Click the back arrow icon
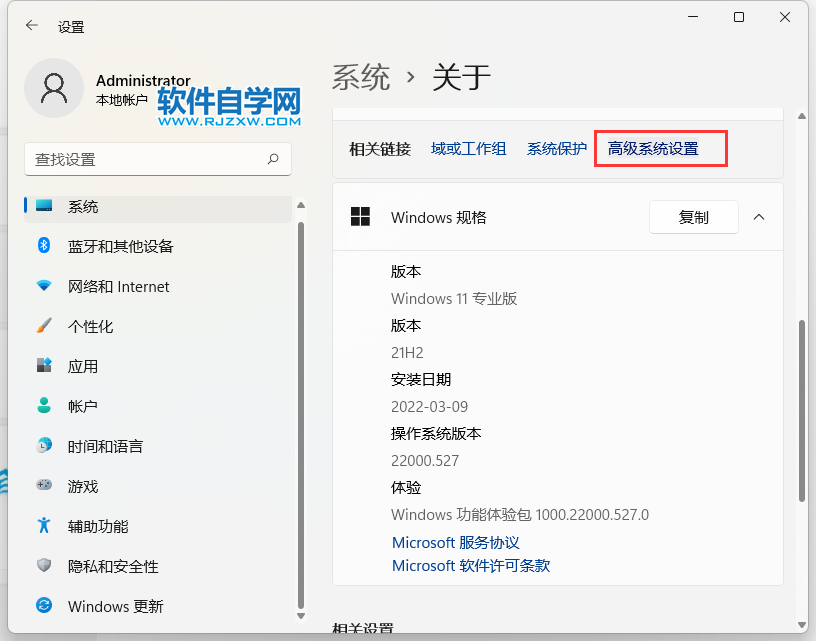Viewport: 816px width, 641px height. coord(32,25)
